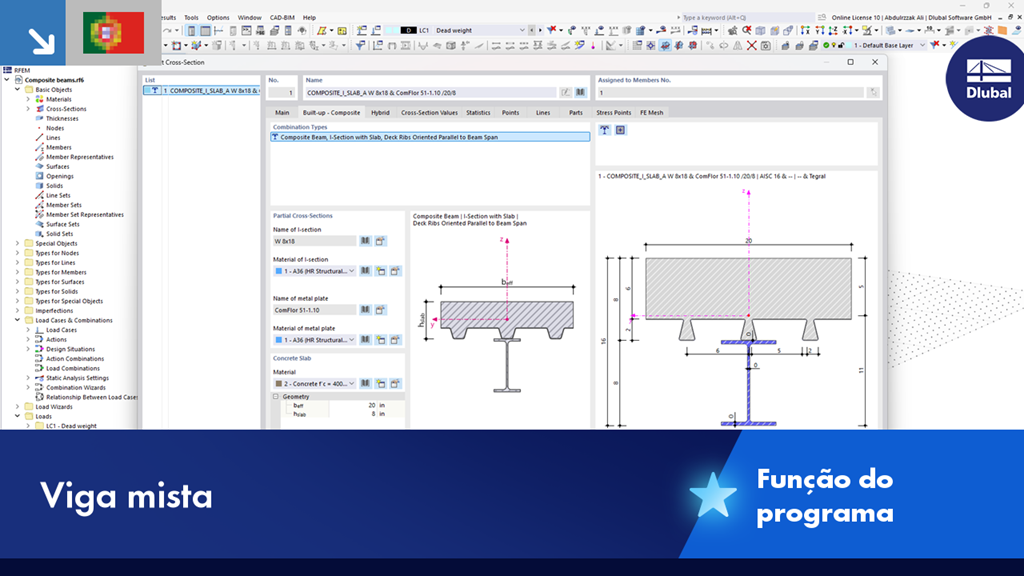Open the Help menu
Image resolution: width=1024 pixels, height=576 pixels.
click(310, 18)
